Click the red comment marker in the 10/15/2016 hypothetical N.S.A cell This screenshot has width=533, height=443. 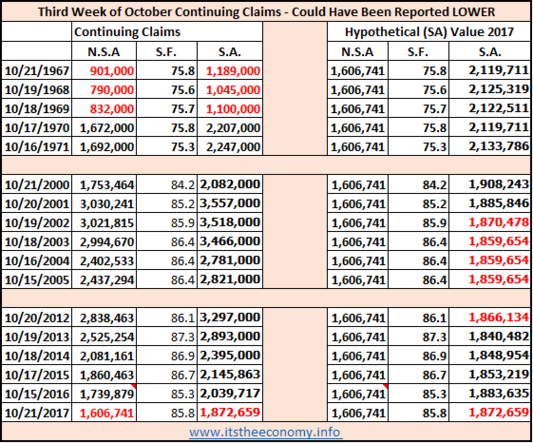(x=385, y=386)
